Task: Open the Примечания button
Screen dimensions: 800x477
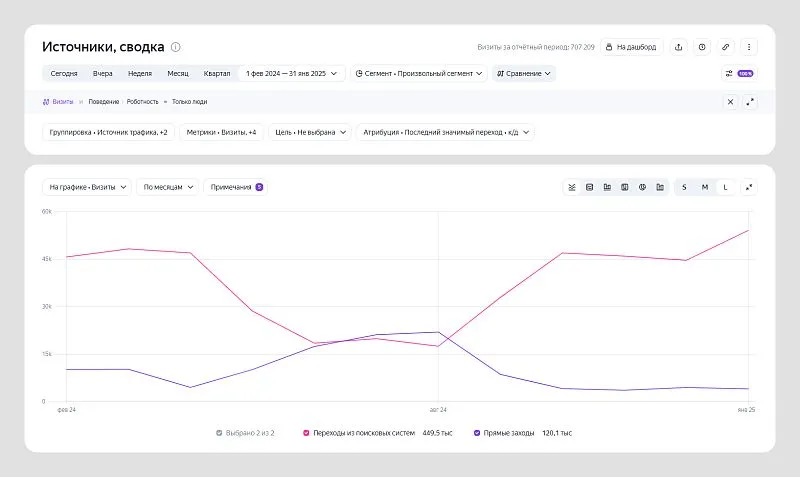Action: point(236,187)
